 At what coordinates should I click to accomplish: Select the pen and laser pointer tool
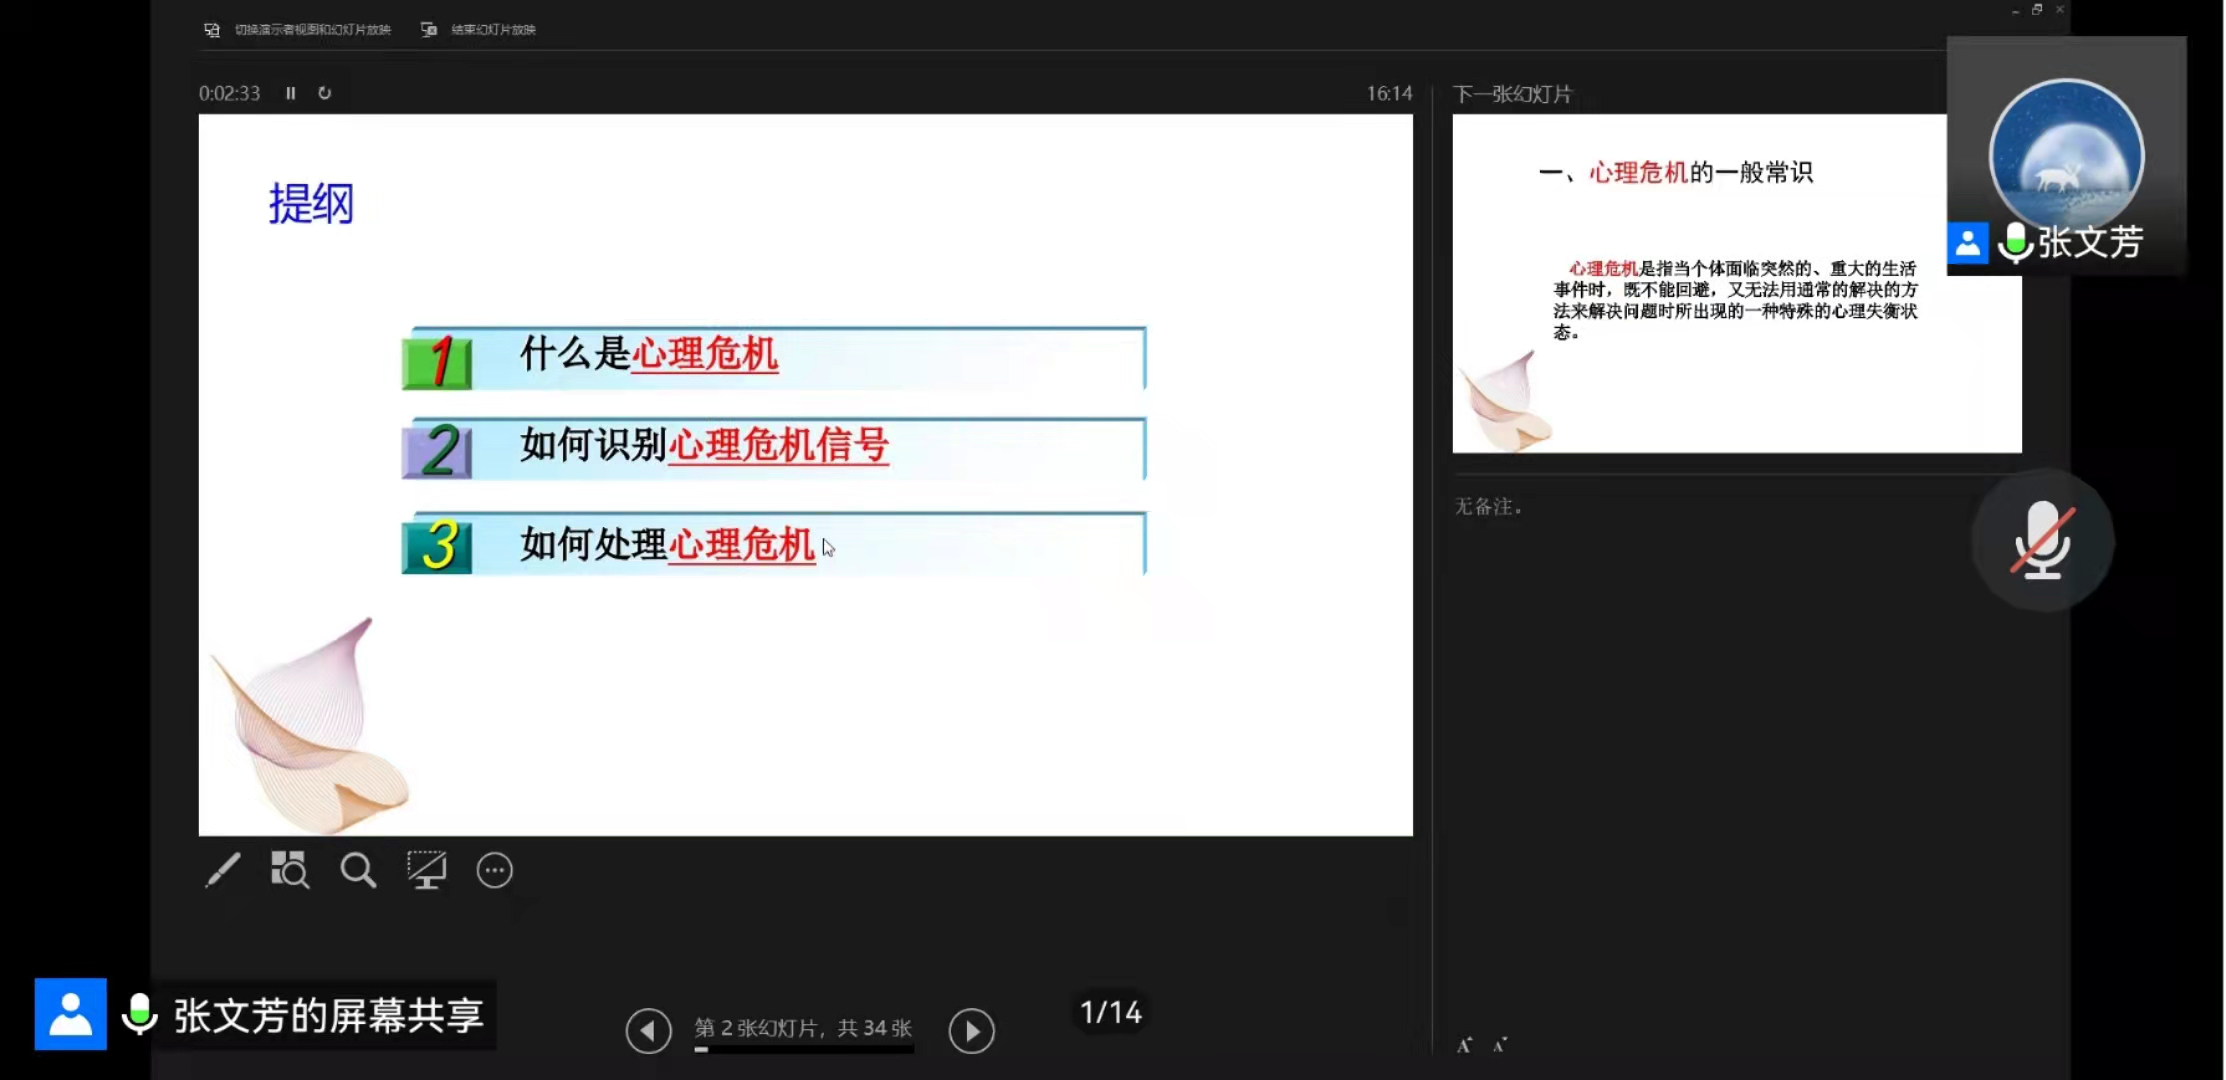[x=223, y=870]
